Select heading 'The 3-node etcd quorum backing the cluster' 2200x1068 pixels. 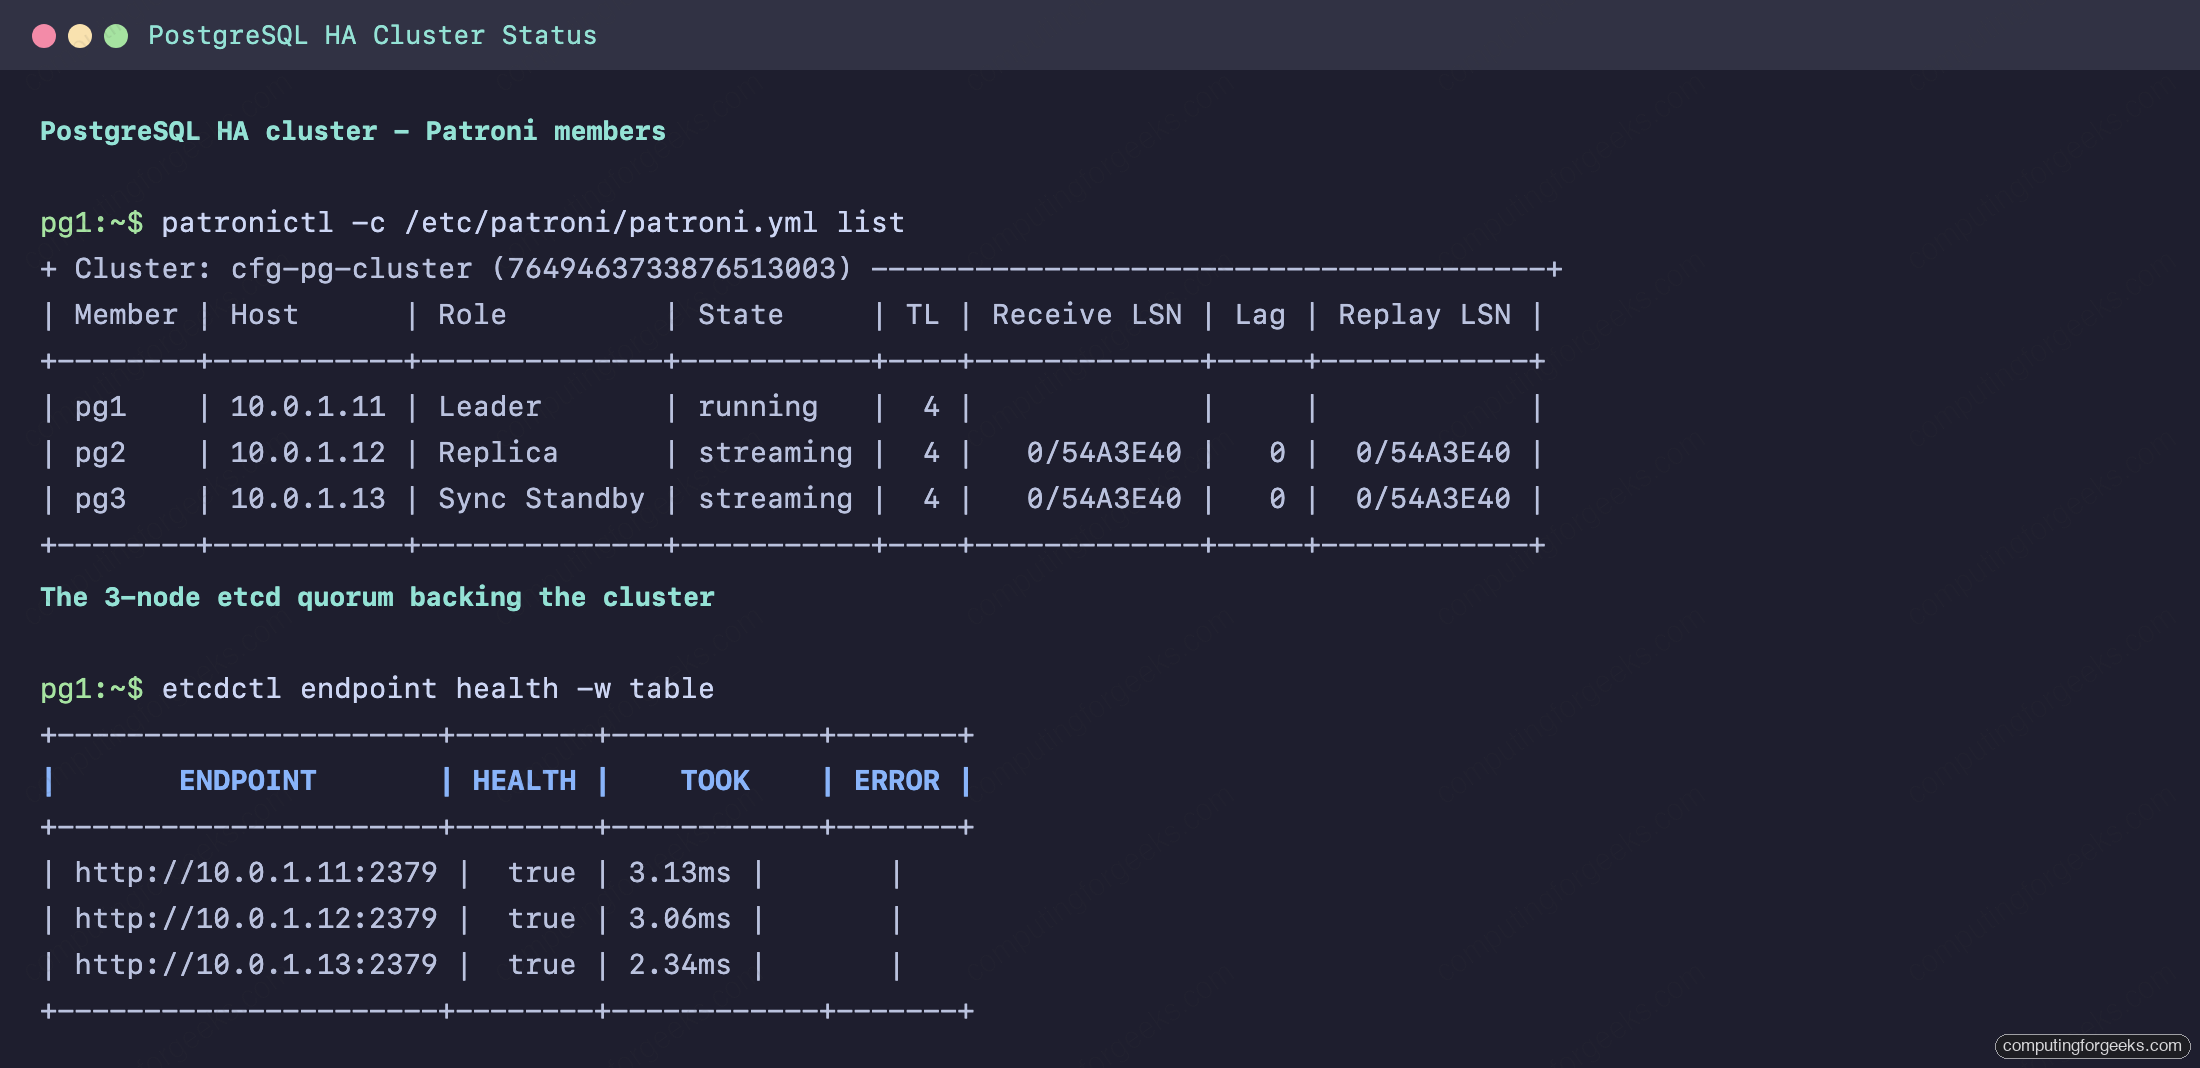(x=377, y=597)
